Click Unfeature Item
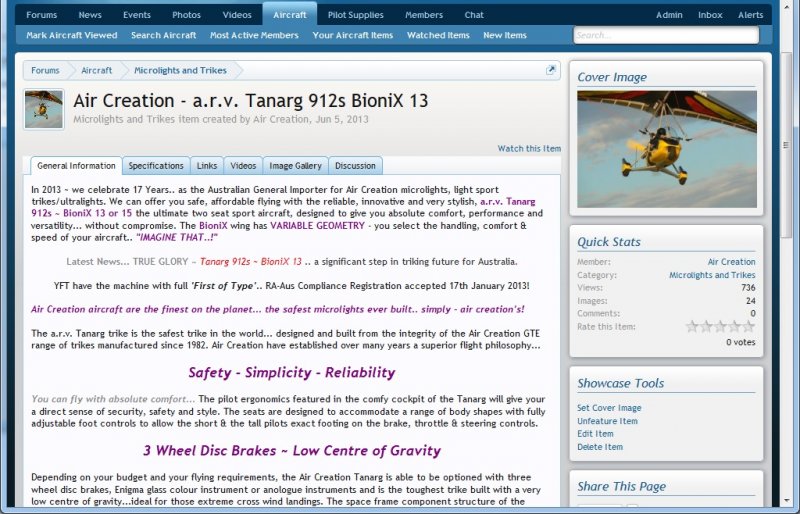 coord(607,421)
